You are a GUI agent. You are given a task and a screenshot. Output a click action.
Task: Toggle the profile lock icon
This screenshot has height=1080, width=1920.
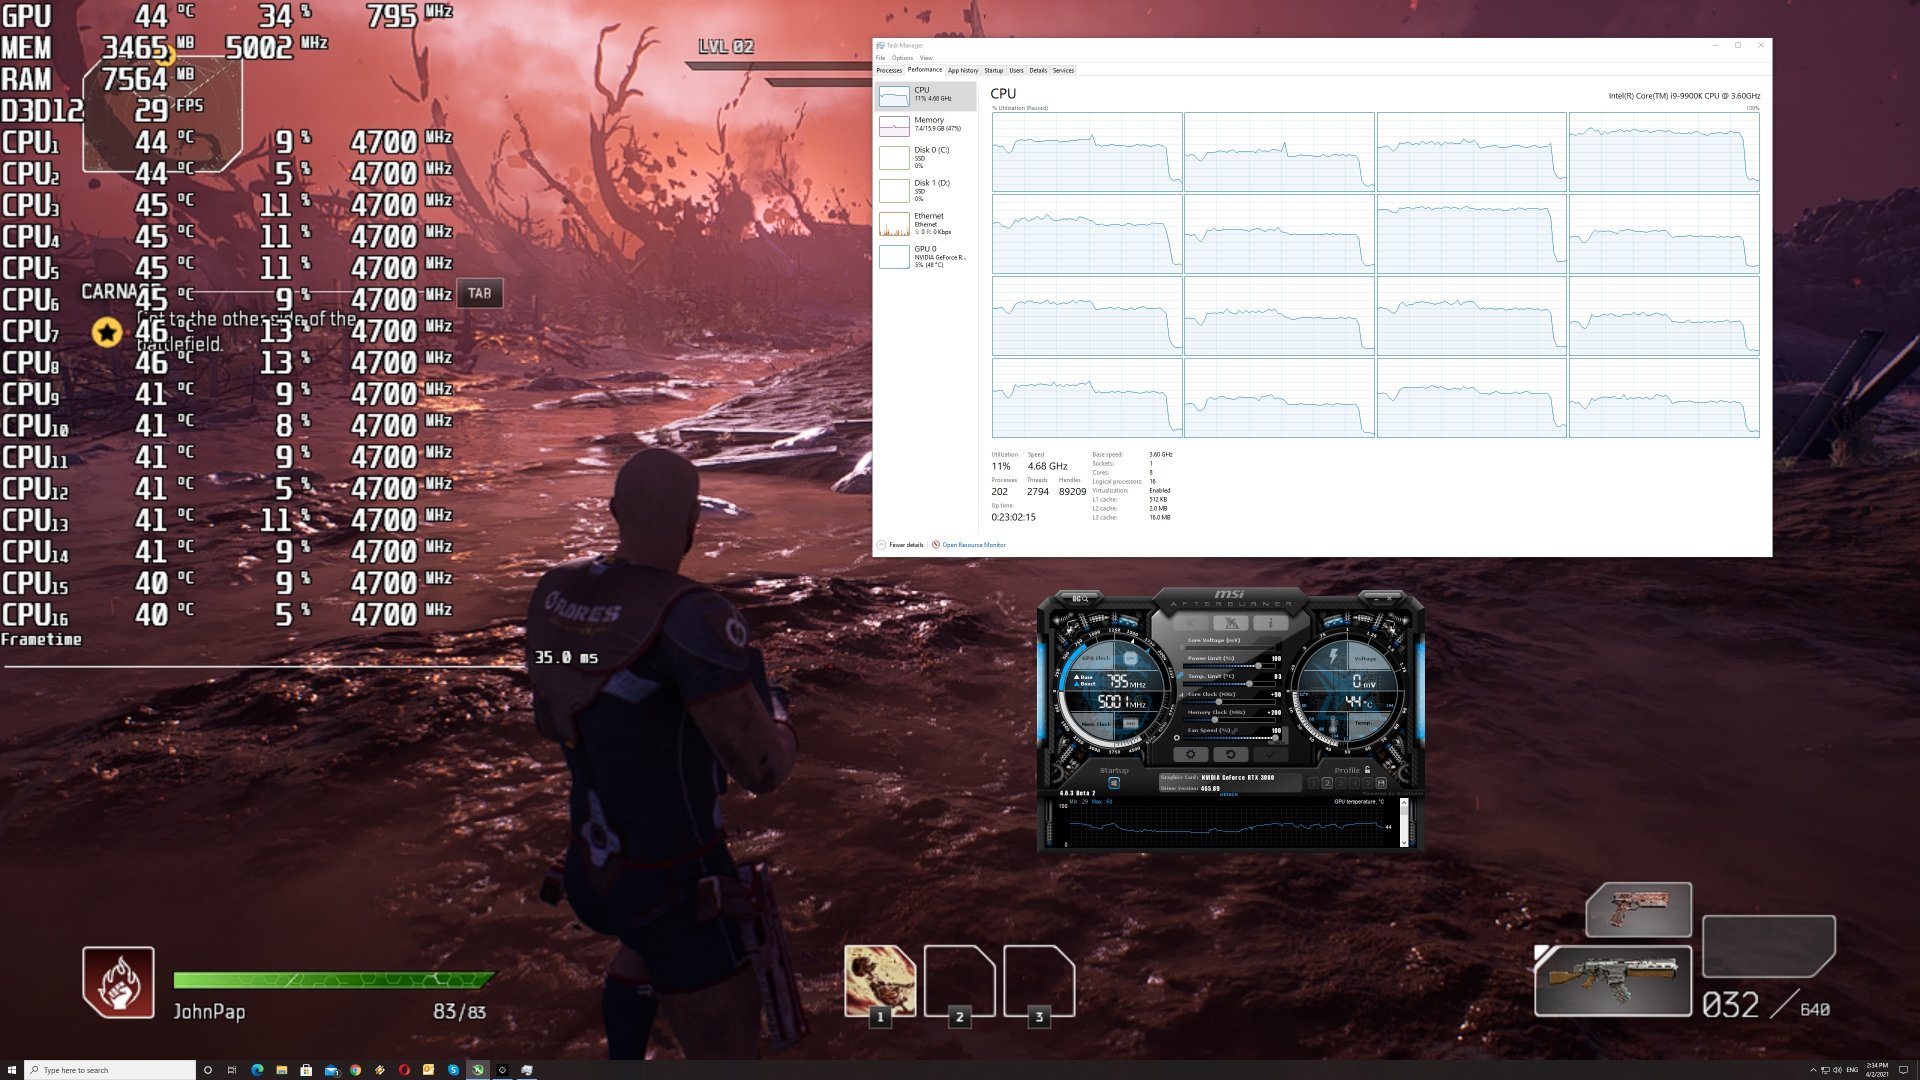click(x=1367, y=770)
